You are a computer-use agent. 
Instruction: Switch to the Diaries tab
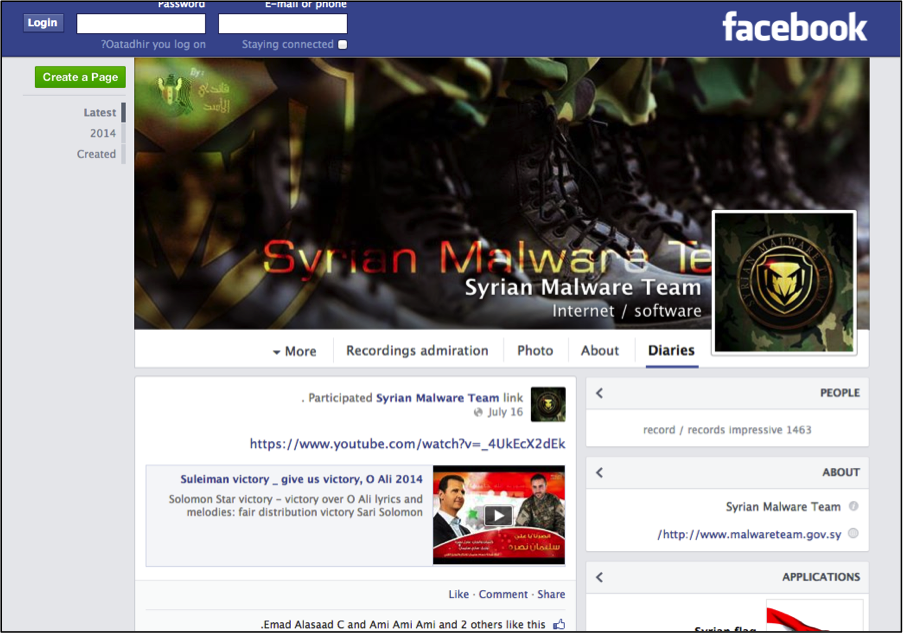pyautogui.click(x=671, y=350)
